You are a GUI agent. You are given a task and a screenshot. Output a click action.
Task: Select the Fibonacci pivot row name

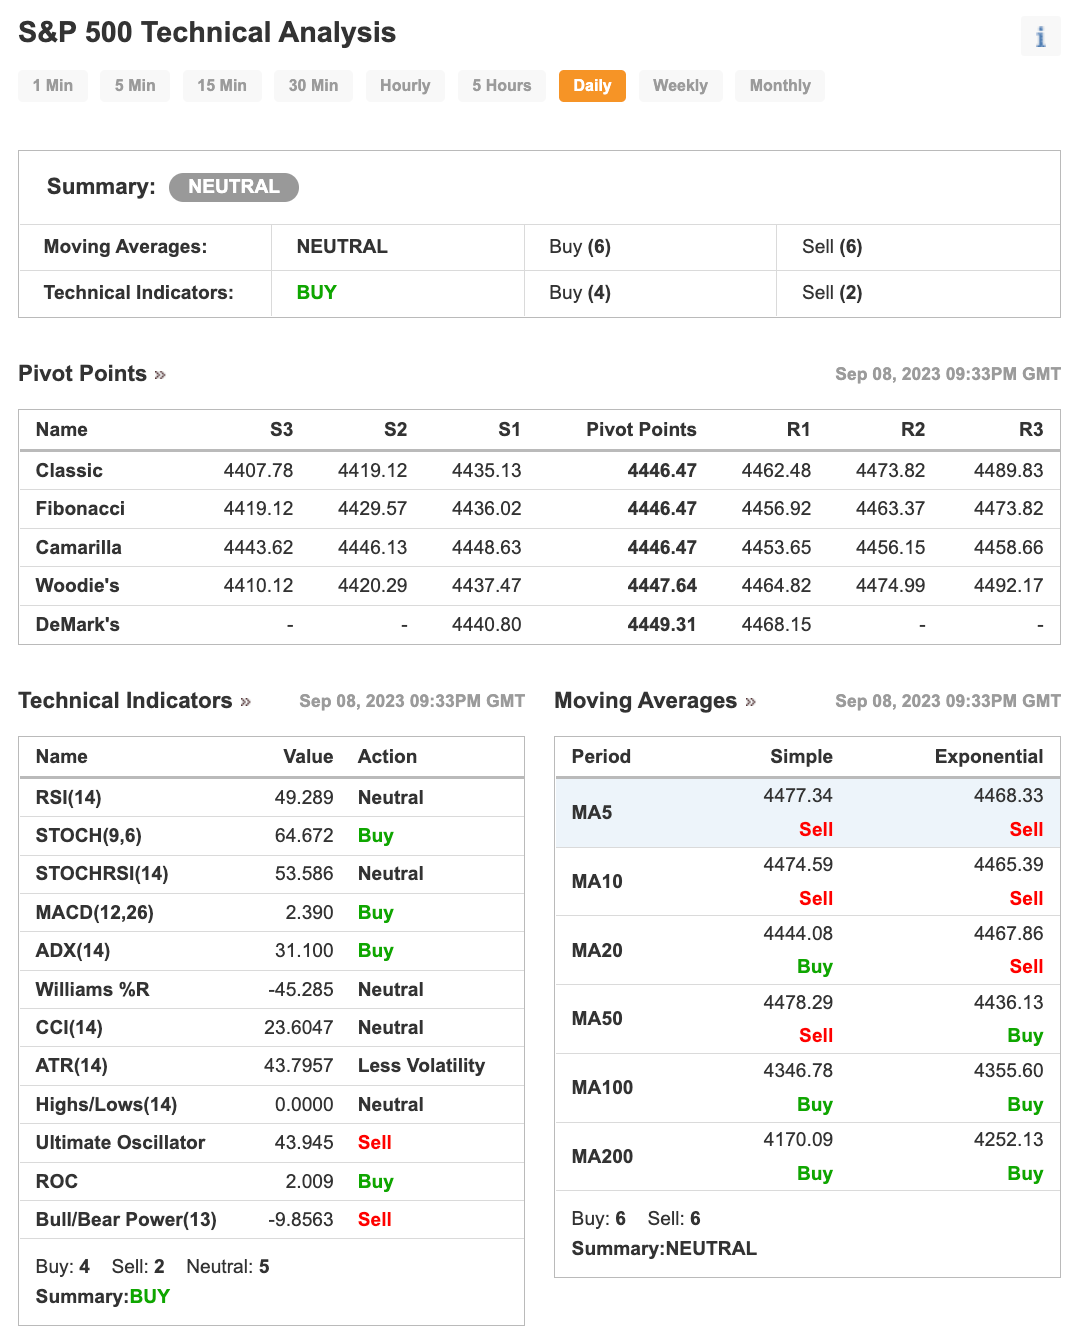[80, 509]
